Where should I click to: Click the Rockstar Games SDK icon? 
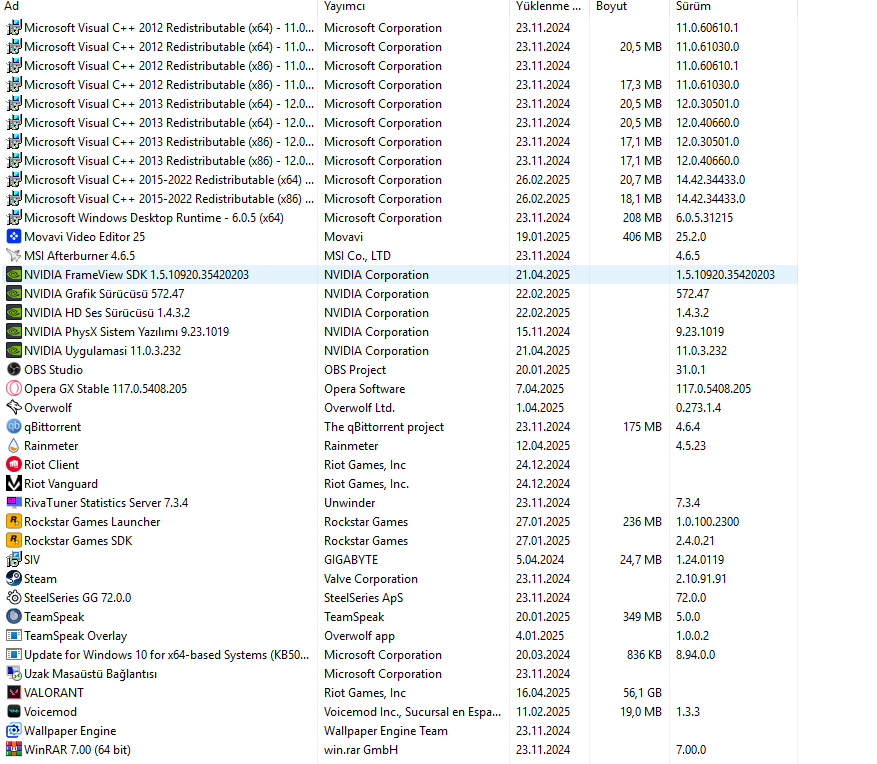click(x=13, y=541)
